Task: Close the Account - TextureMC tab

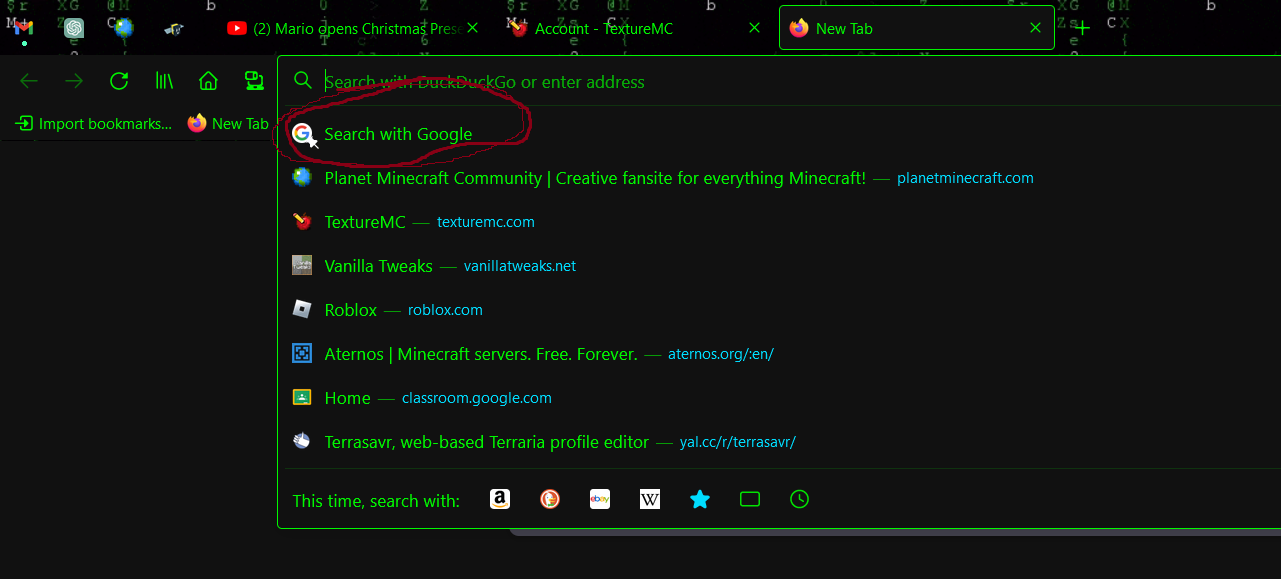Action: [755, 28]
